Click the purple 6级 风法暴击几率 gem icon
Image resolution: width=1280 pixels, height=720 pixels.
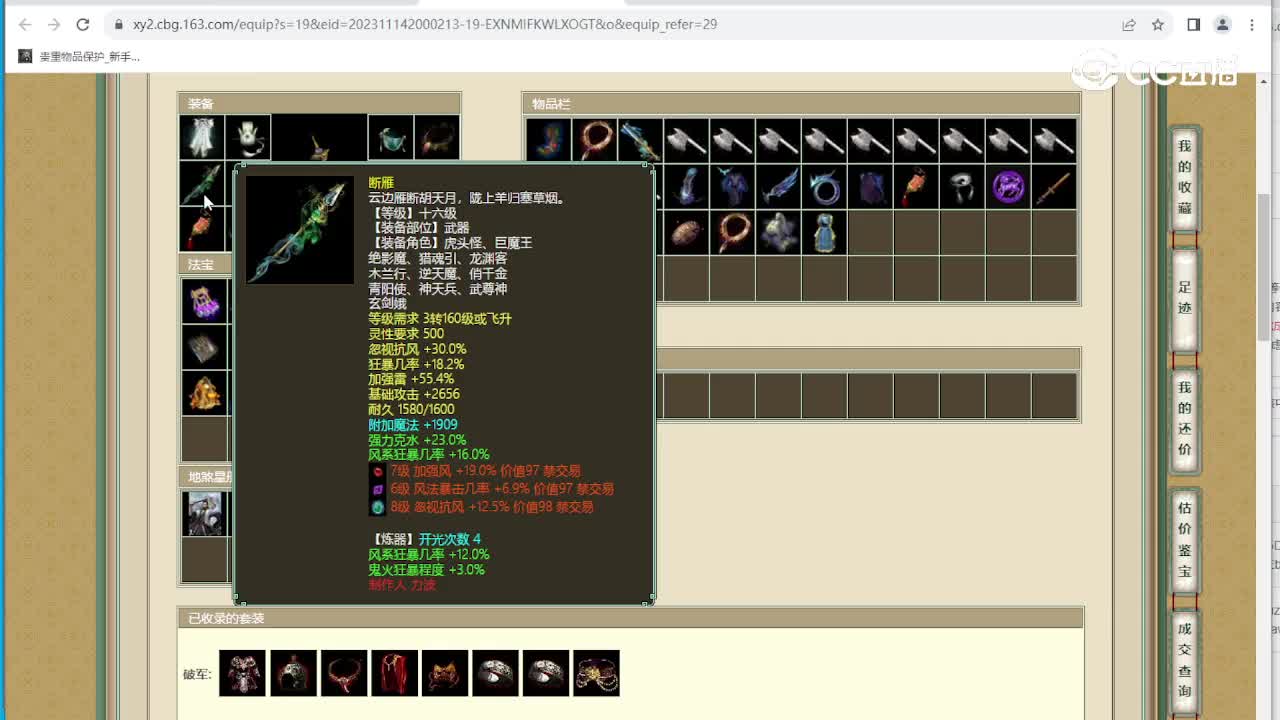[377, 489]
